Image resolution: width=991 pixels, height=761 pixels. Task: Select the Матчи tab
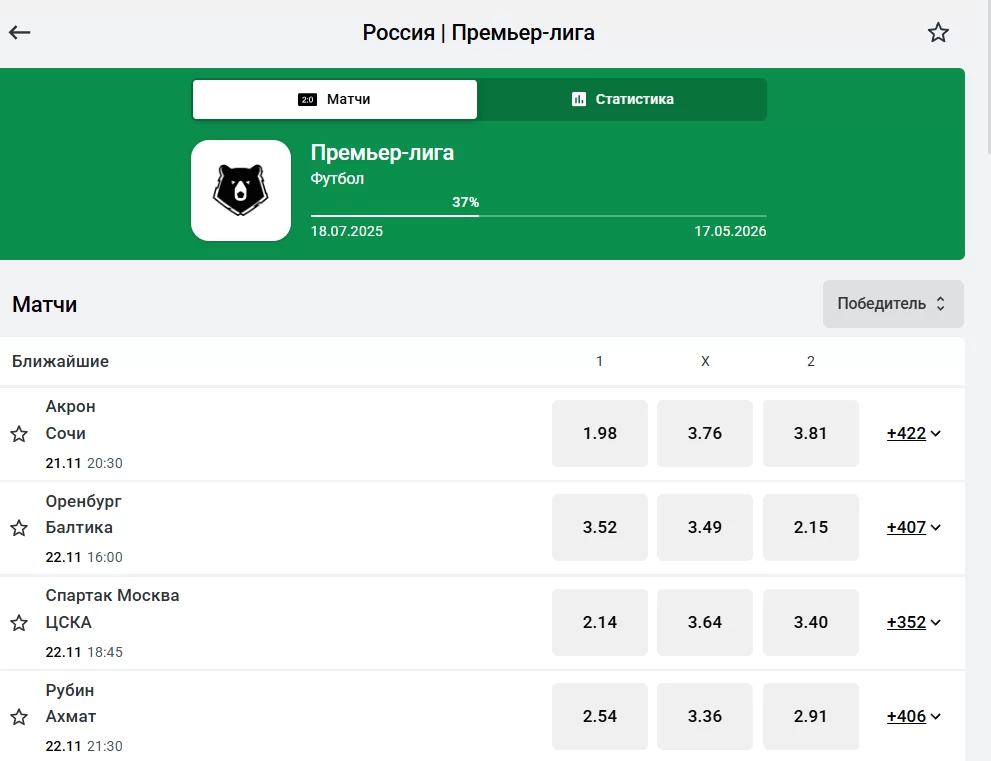(335, 99)
